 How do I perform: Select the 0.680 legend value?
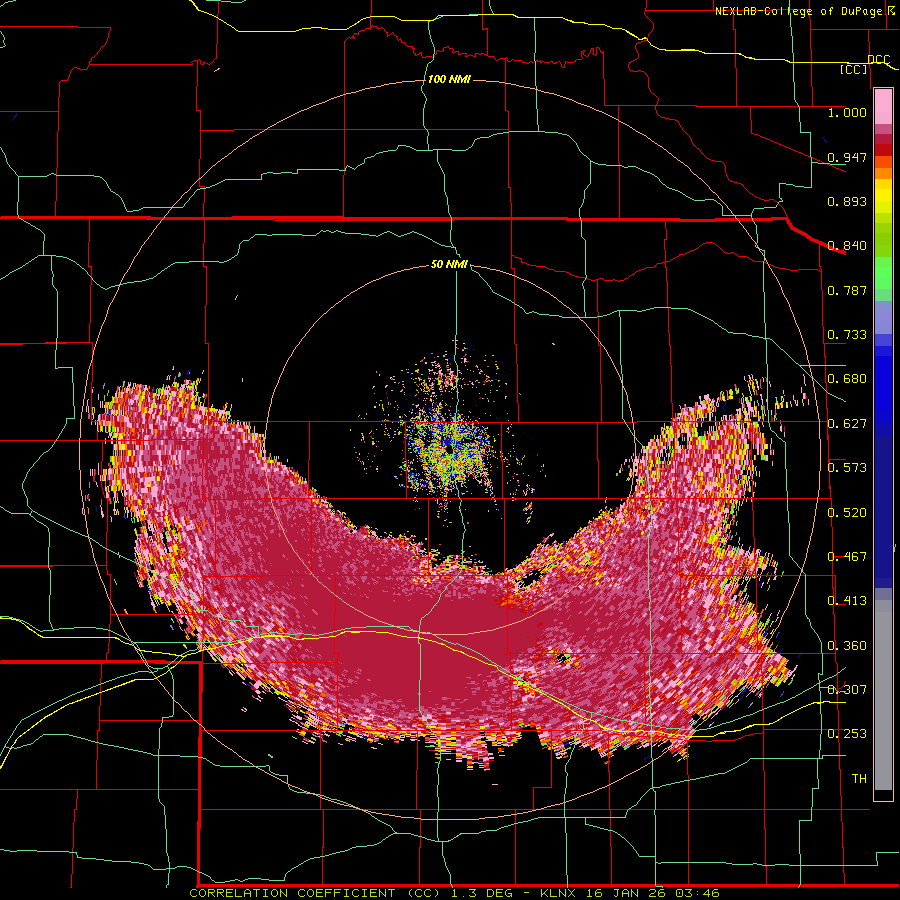tap(847, 379)
